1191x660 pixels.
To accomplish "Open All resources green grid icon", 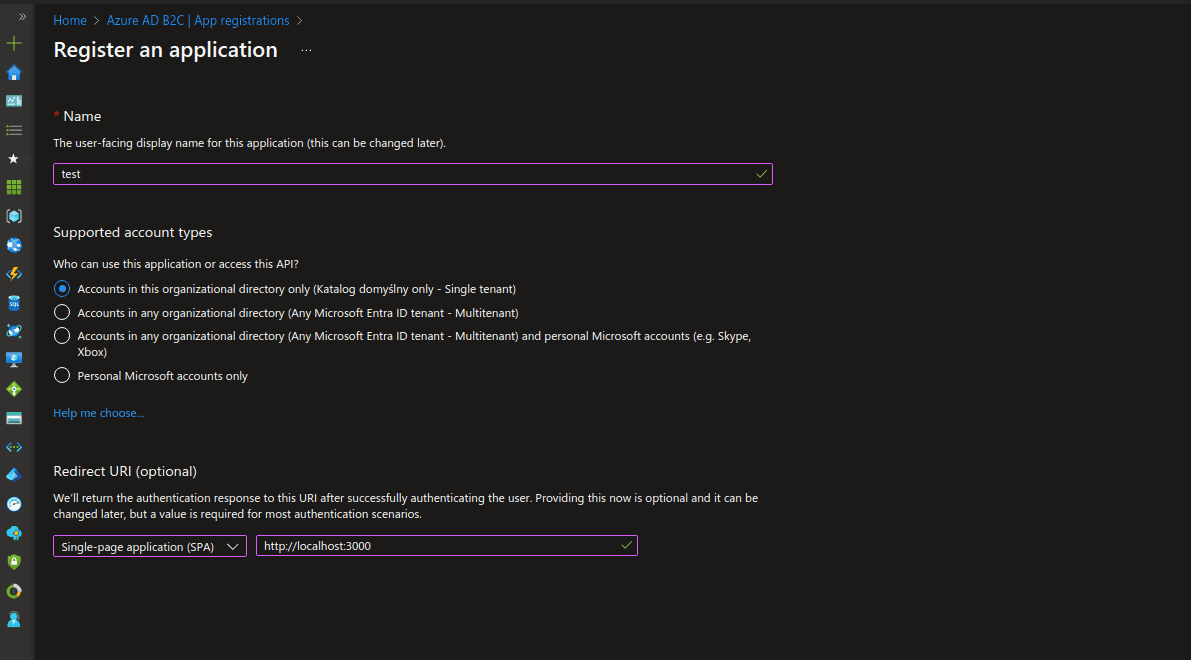I will (14, 187).
